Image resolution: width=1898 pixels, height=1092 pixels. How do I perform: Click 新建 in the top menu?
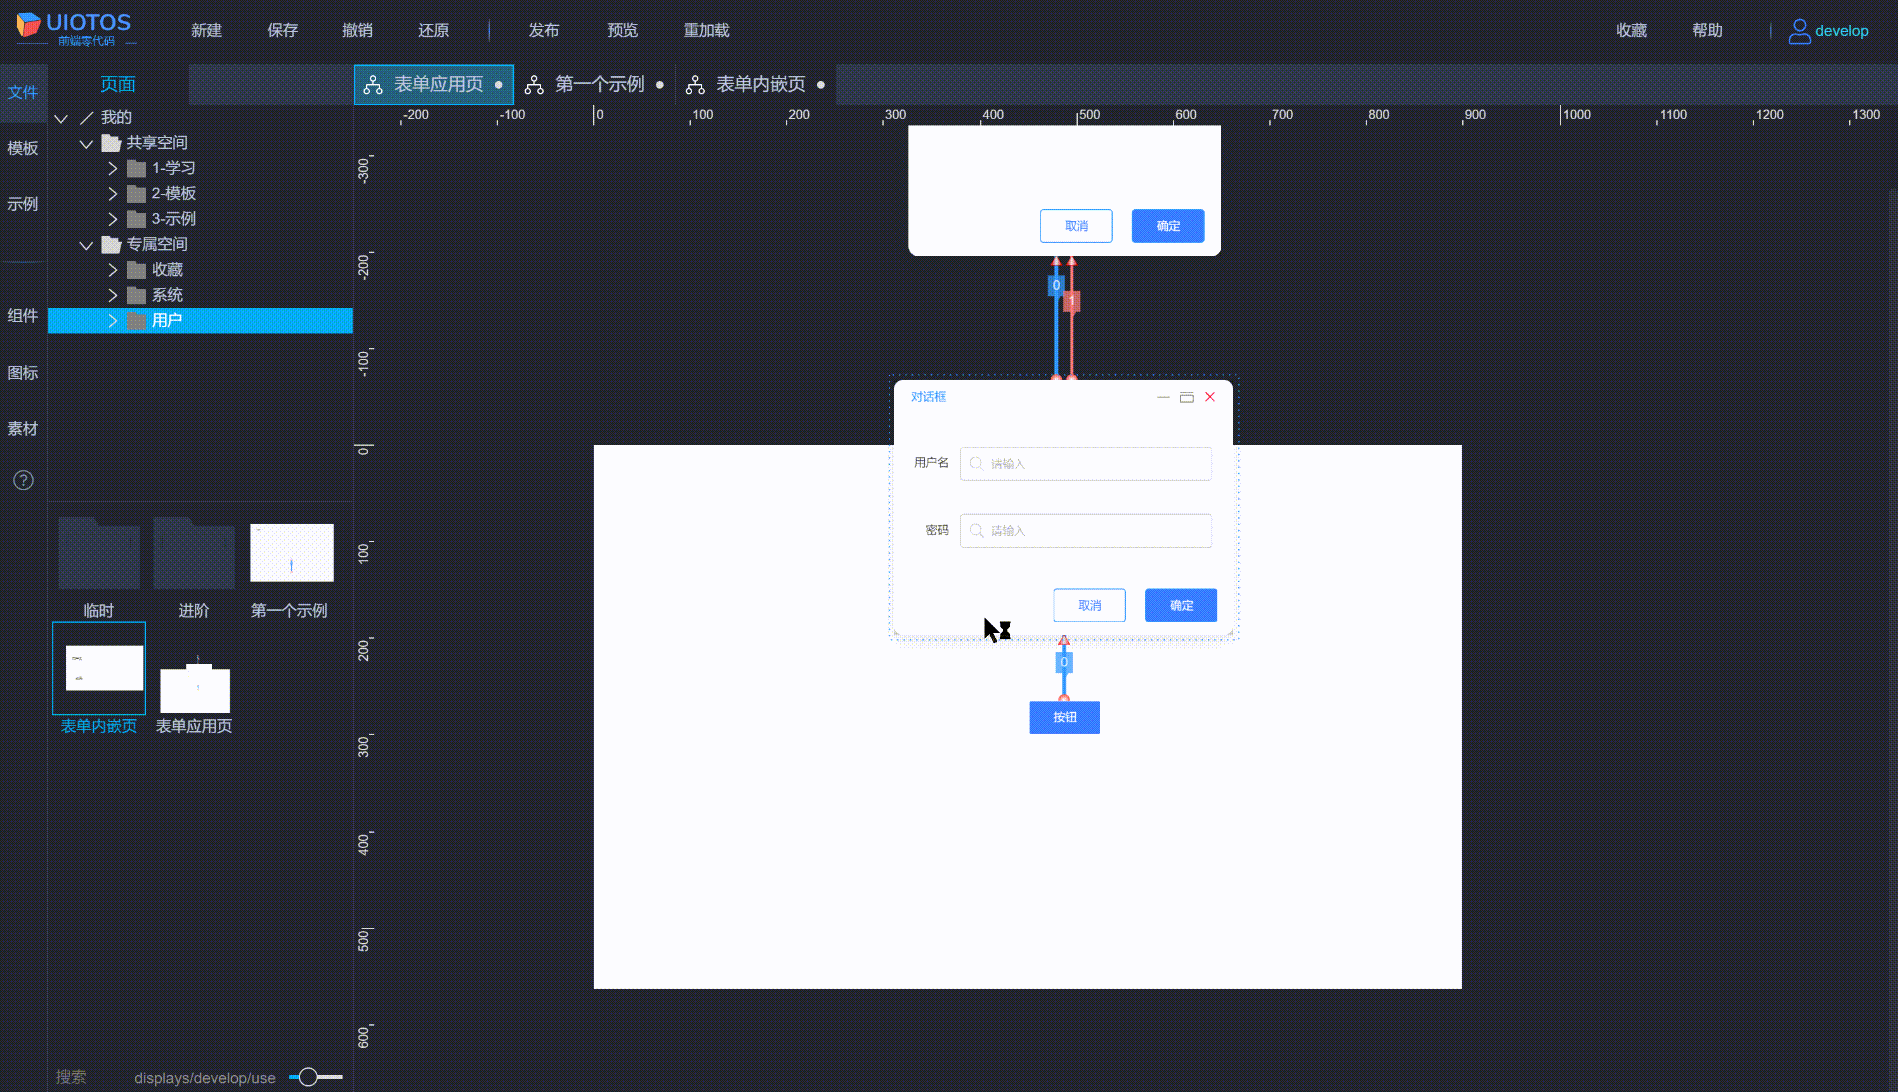coord(207,31)
